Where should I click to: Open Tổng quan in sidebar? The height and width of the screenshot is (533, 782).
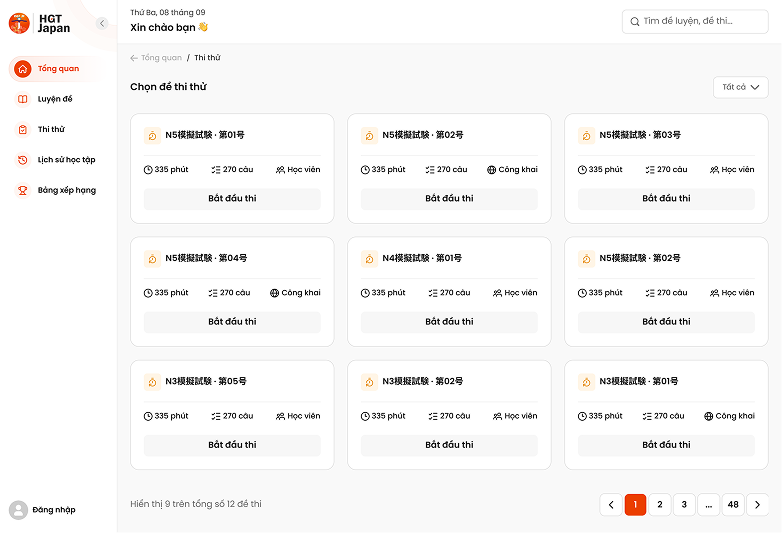click(57, 69)
